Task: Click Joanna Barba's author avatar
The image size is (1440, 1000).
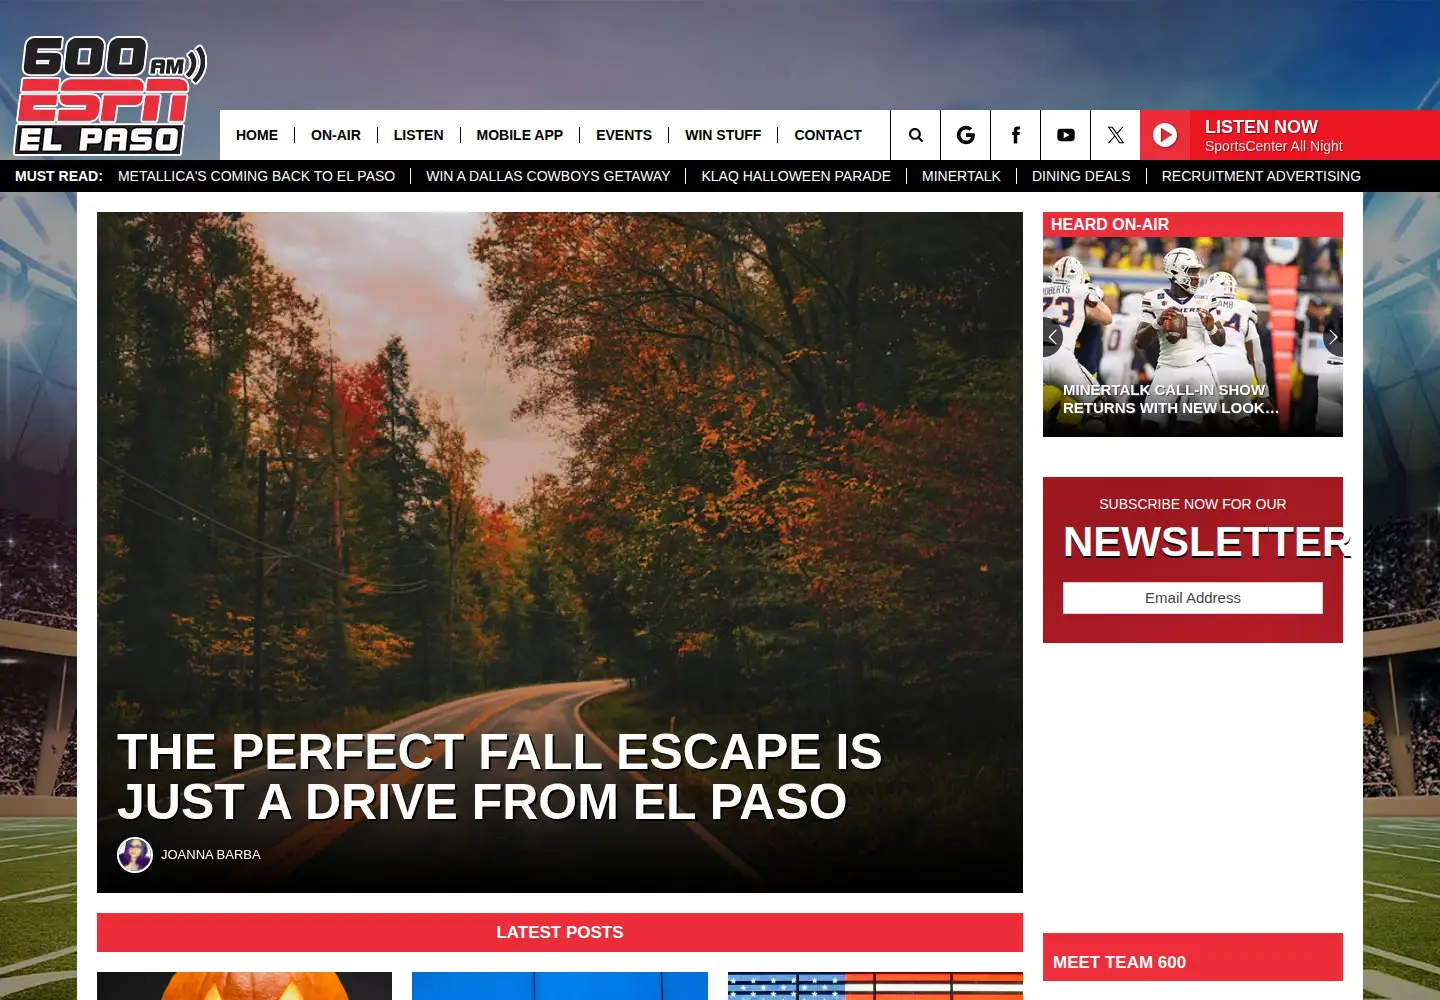Action: (x=135, y=855)
